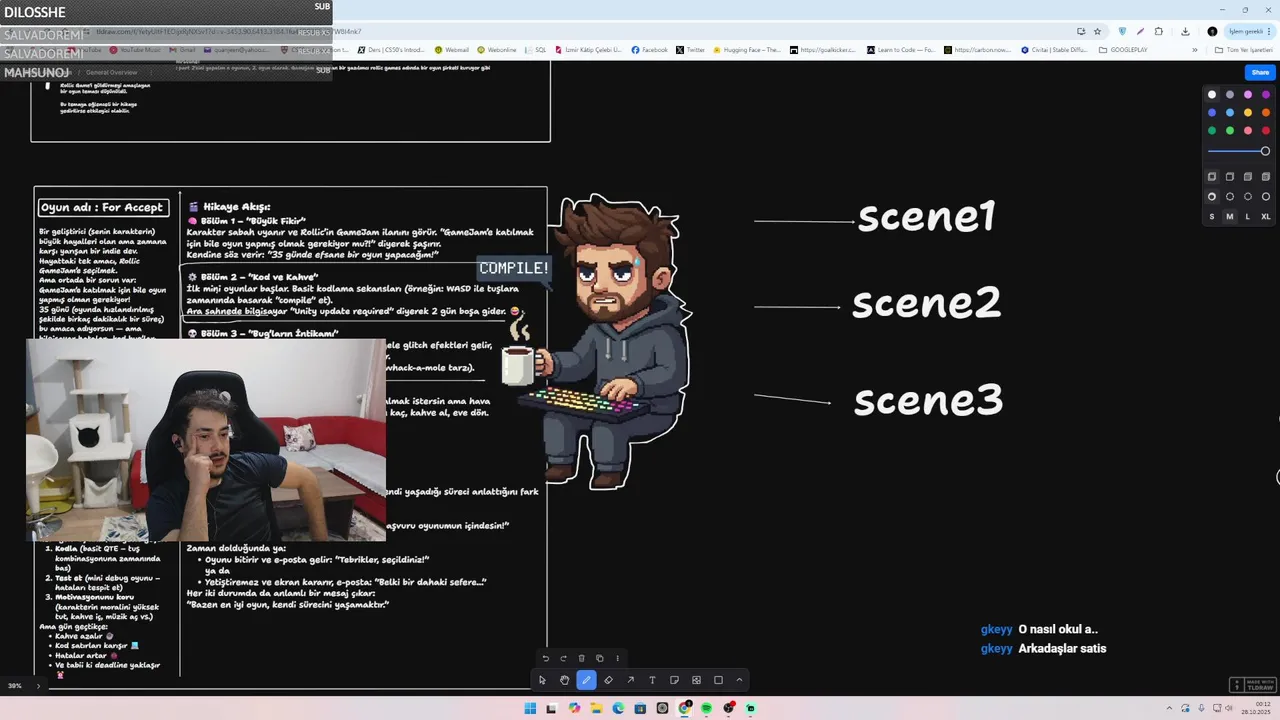
Task: Delete selection with trash icon
Action: [x=581, y=658]
